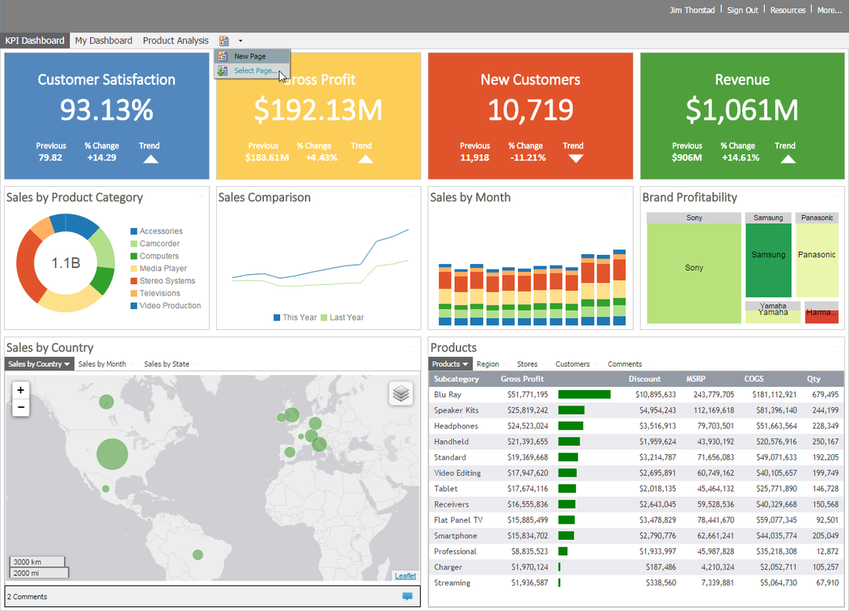This screenshot has width=849, height=611.
Task: Zoom in on the map with plus button
Action: (21, 390)
